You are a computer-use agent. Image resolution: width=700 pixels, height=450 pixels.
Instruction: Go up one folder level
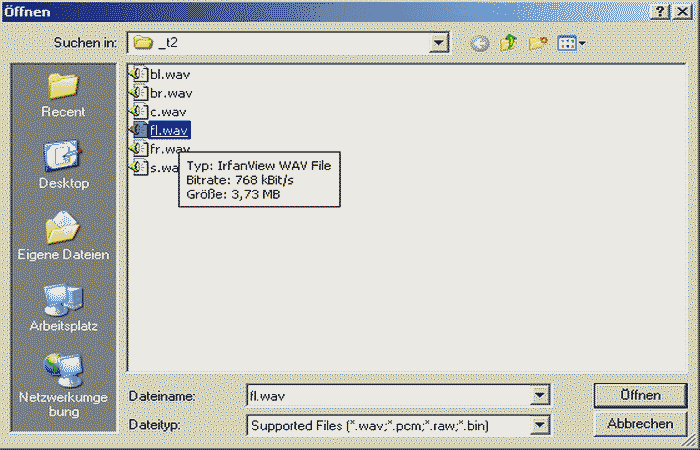tap(509, 43)
